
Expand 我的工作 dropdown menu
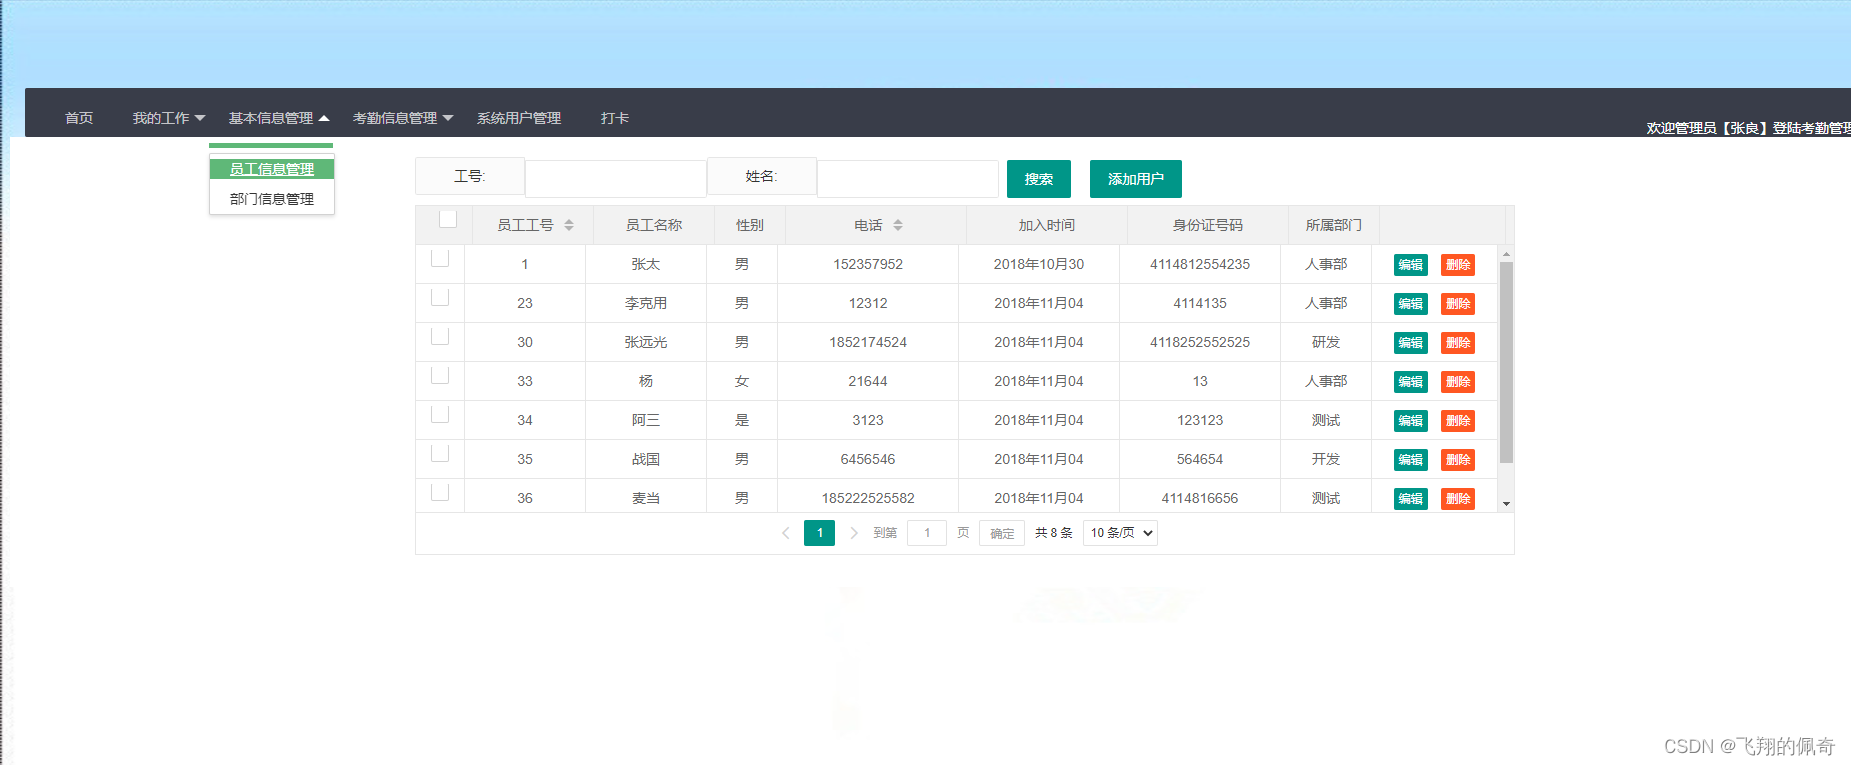[x=168, y=118]
